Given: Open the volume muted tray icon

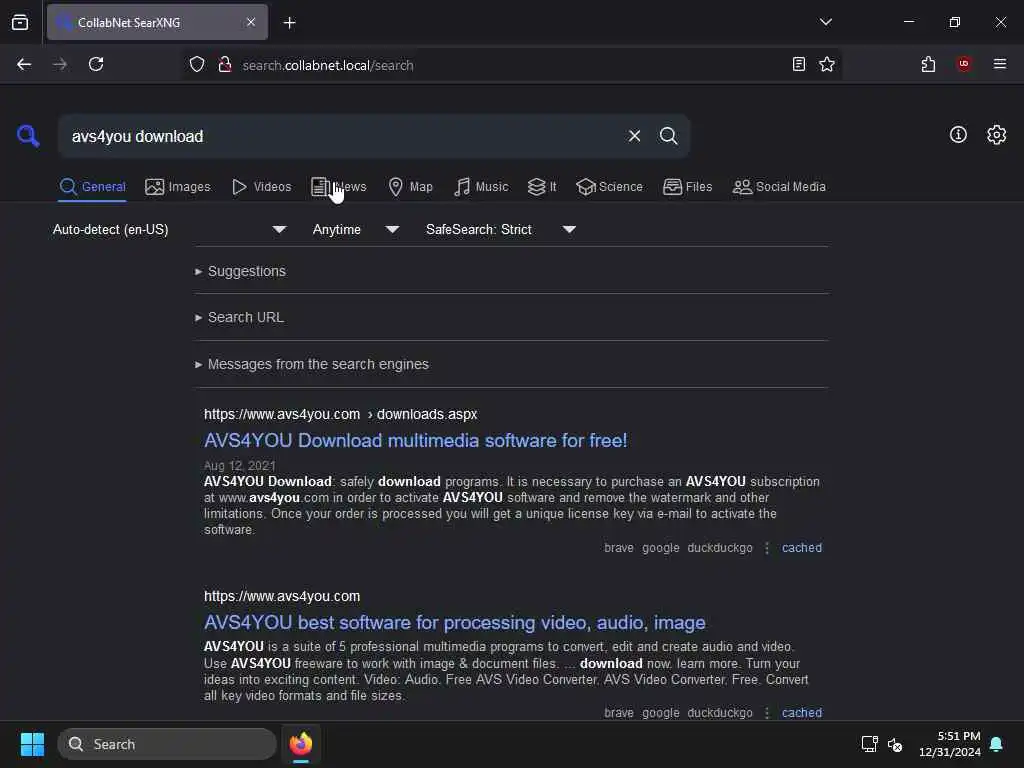Looking at the screenshot, I should point(895,744).
